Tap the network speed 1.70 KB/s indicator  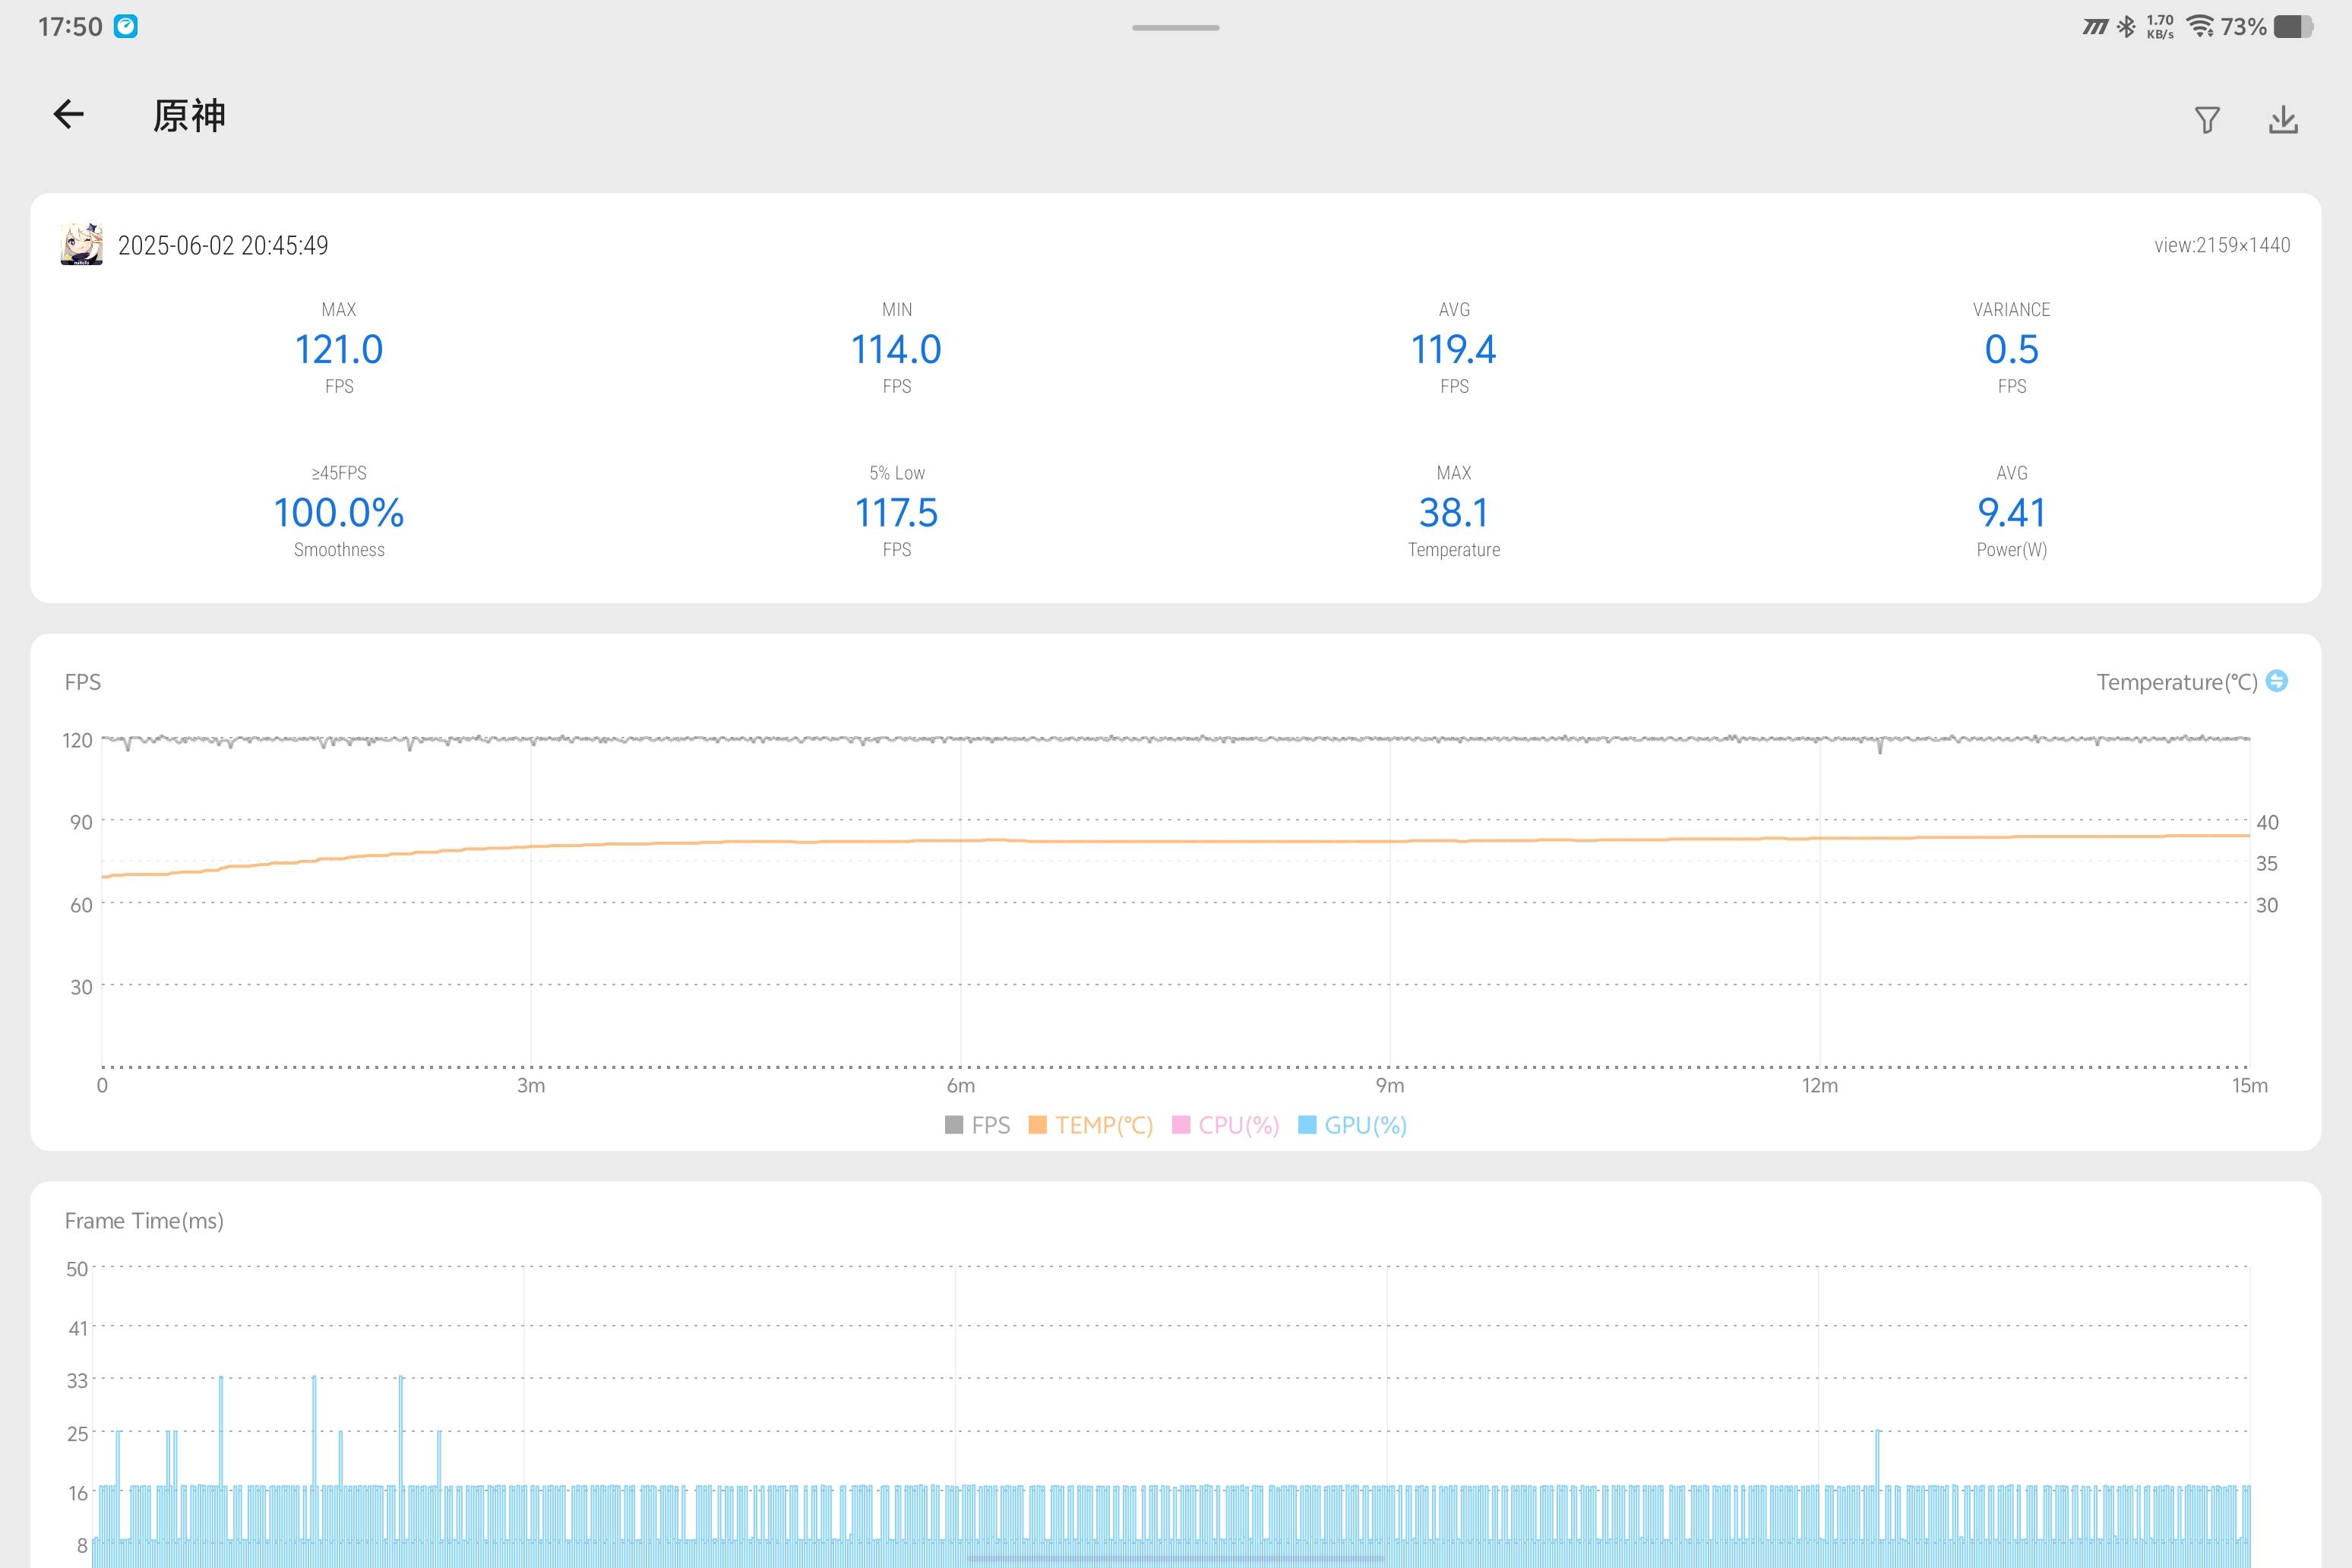(2160, 27)
